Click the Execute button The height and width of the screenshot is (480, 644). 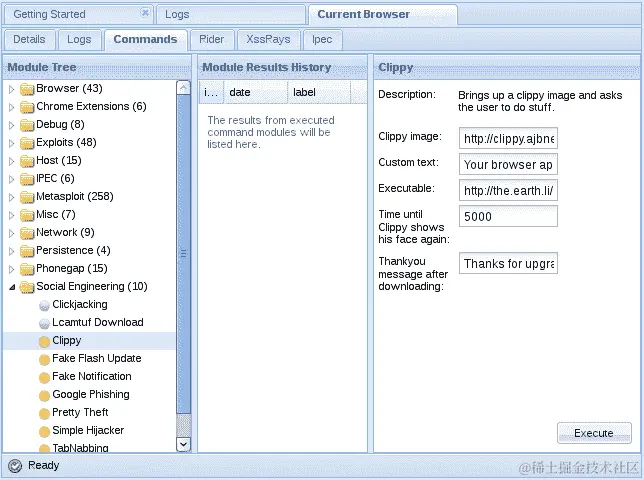coord(594,433)
